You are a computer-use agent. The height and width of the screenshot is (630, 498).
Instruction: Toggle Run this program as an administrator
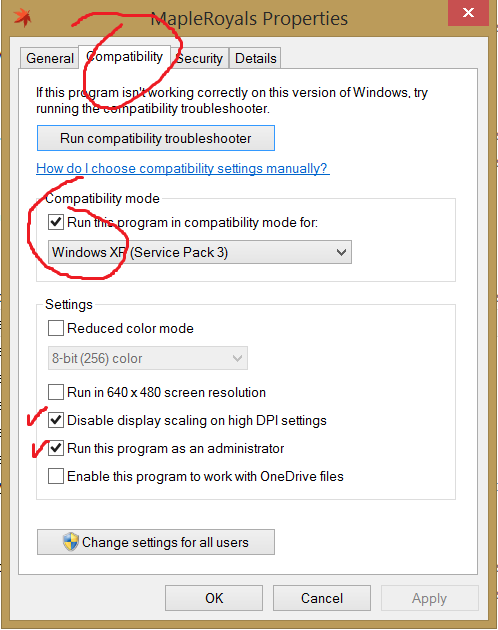(56, 448)
